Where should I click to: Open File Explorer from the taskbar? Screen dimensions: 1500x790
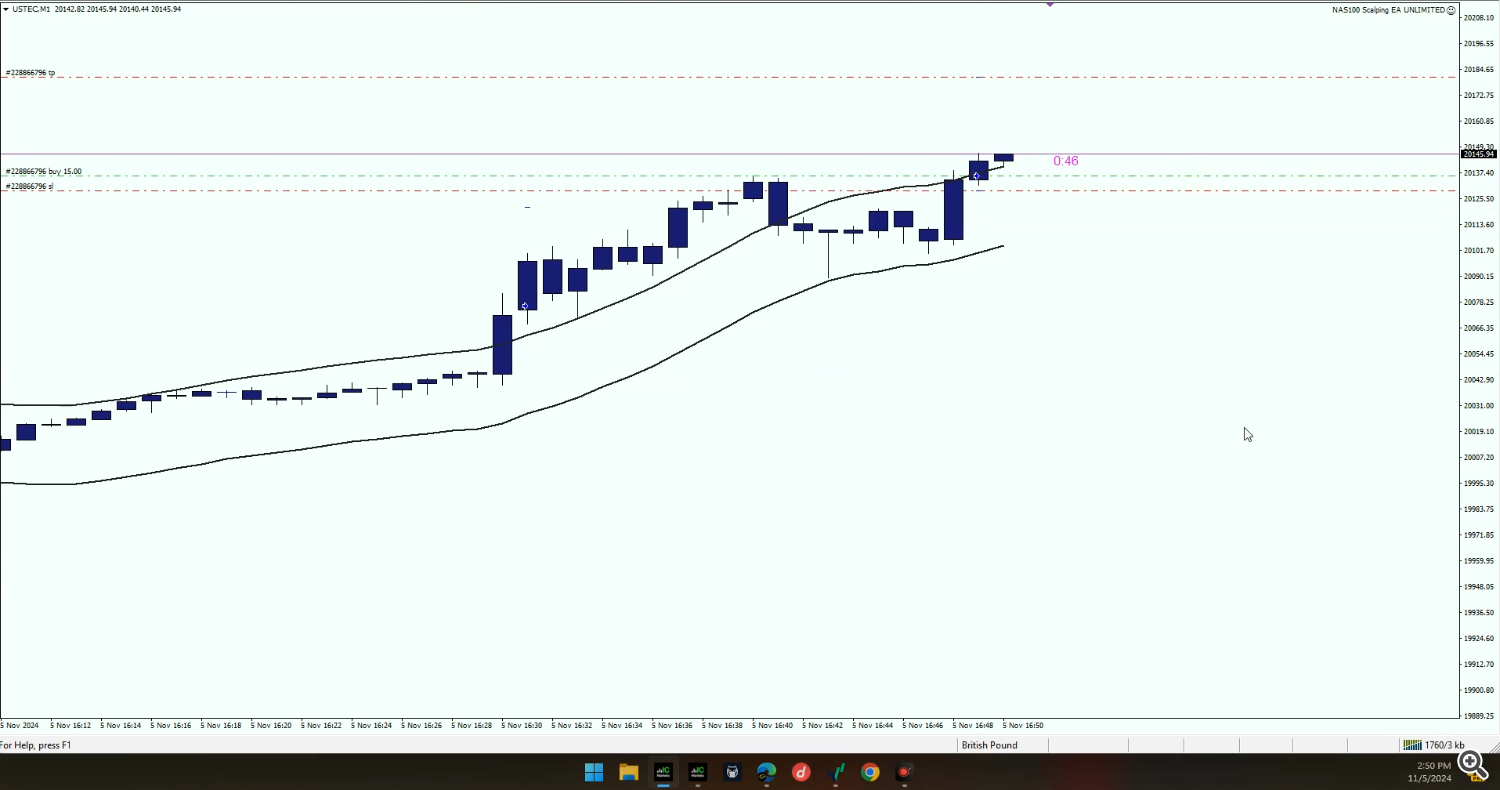(628, 772)
